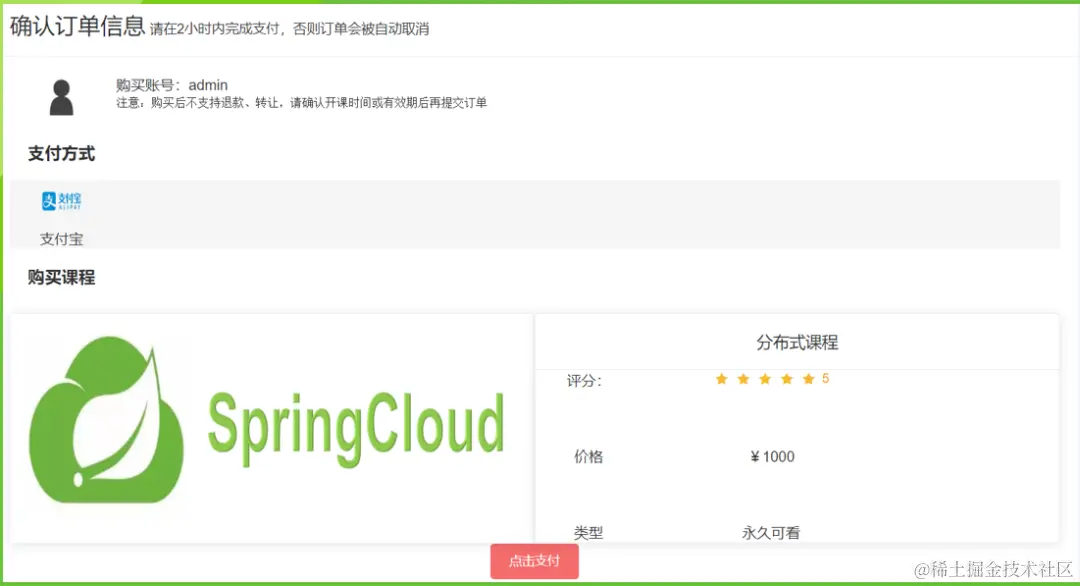Select the user avatar silhouette icon
Viewport: 1080px width, 586px height.
62,97
